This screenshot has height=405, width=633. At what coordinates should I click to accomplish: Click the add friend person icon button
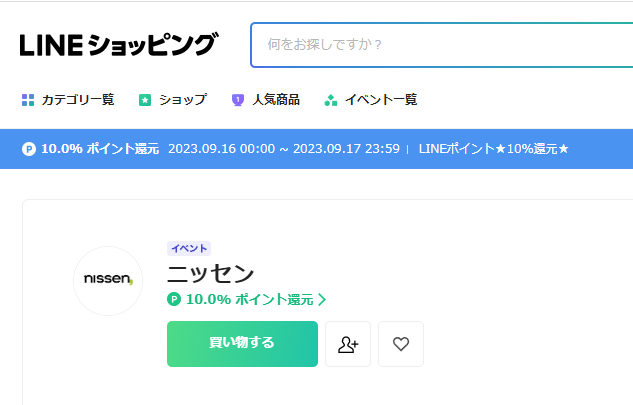tap(348, 344)
